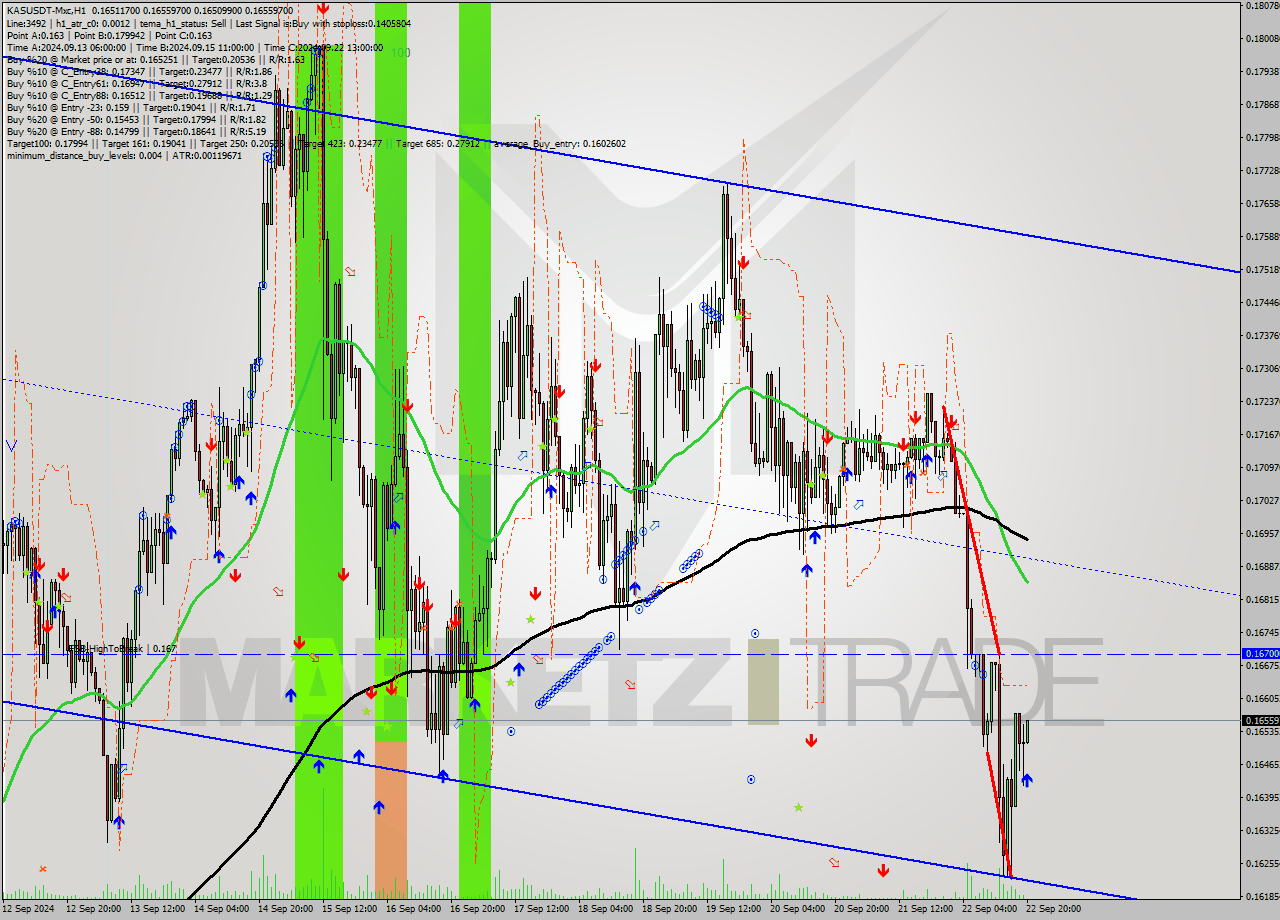
Task: Click the '20 Sep 20:00' time axis label
Action: coord(861,909)
